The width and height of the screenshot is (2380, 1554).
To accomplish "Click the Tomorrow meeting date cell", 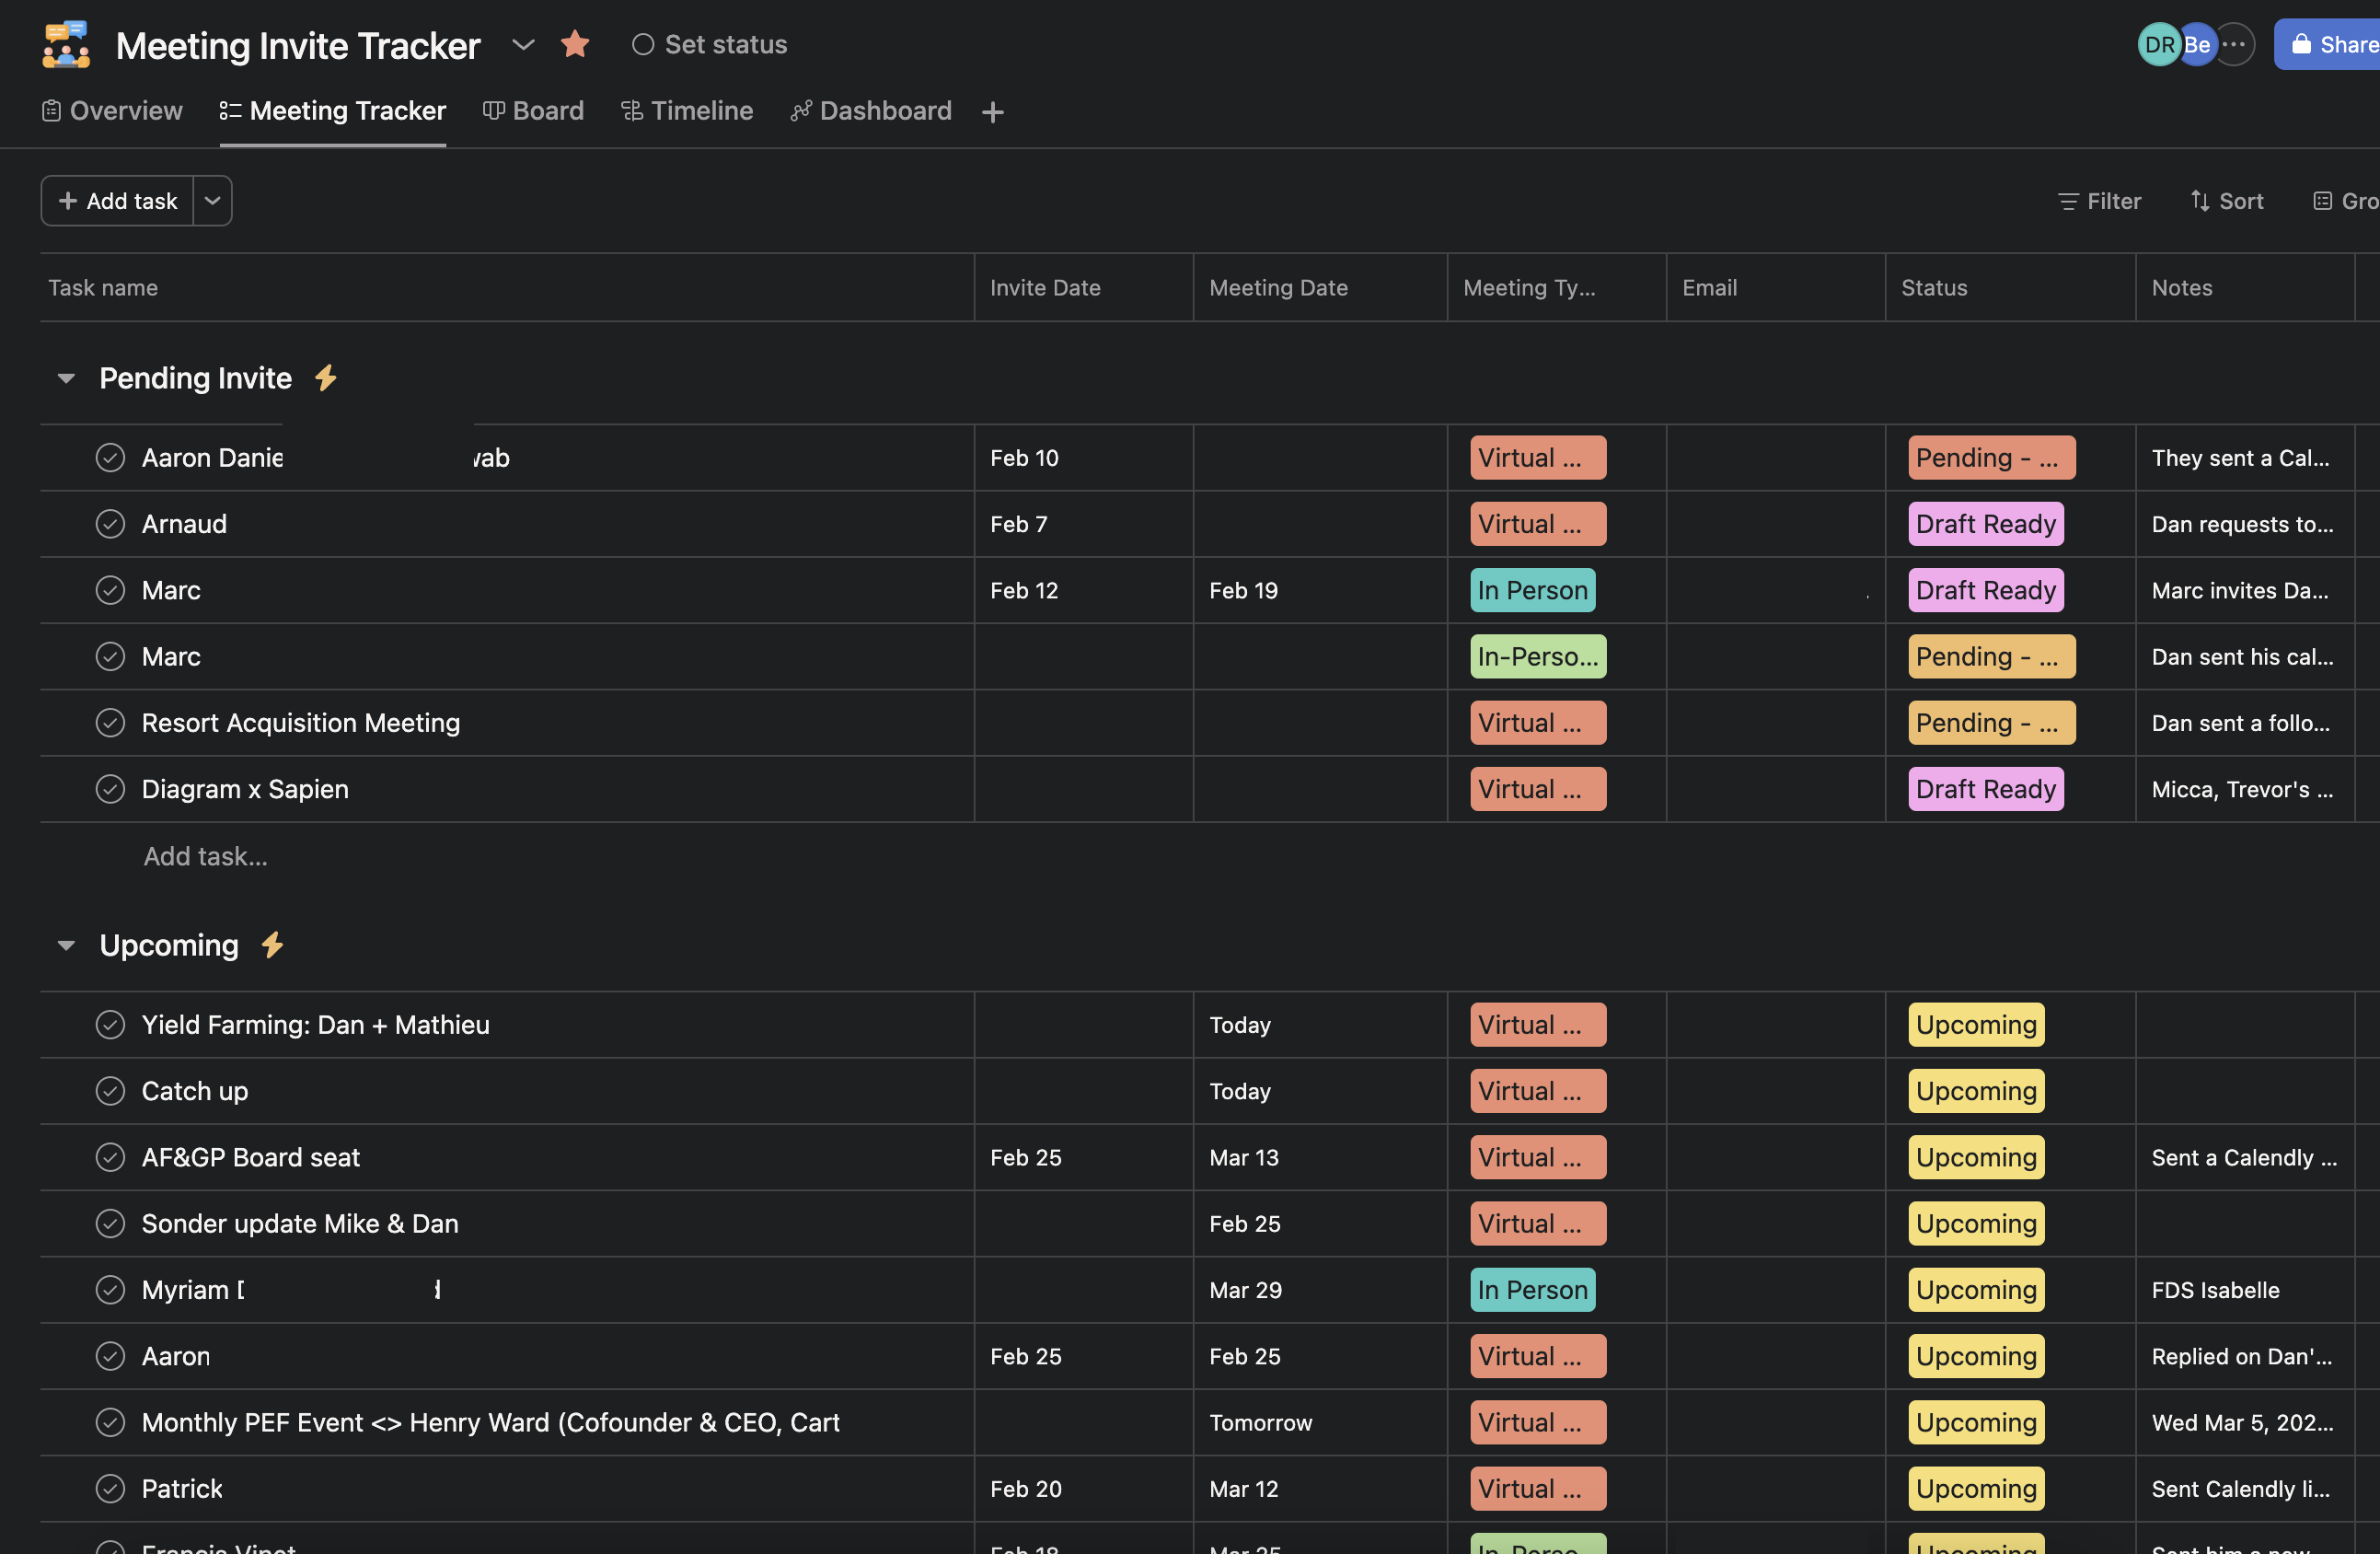I will [x=1260, y=1422].
